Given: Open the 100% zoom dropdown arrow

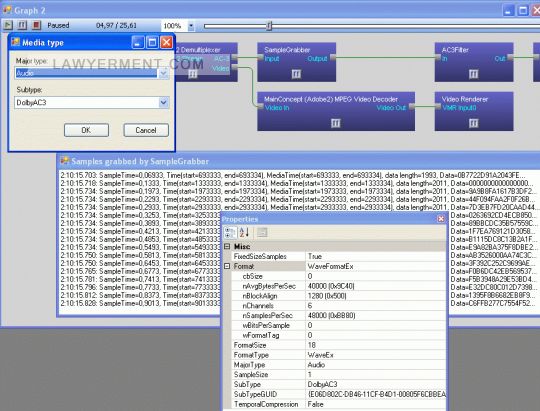Looking at the screenshot, I should [x=191, y=25].
